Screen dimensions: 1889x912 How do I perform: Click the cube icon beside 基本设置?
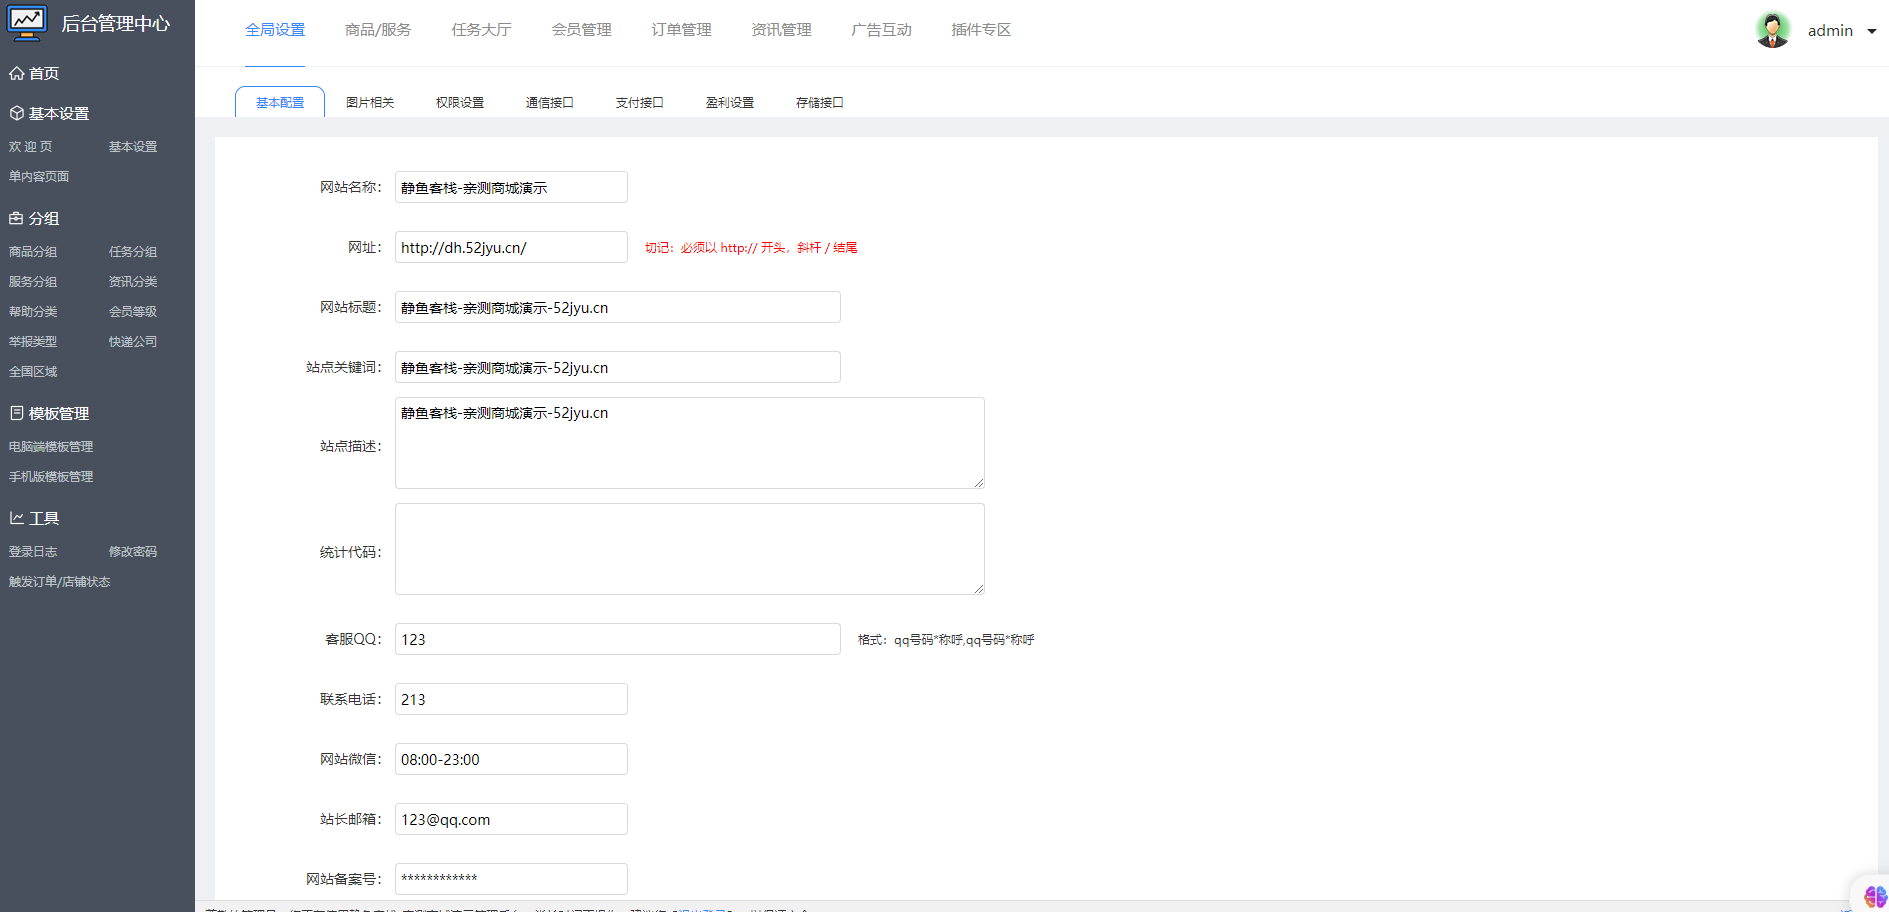(x=16, y=113)
